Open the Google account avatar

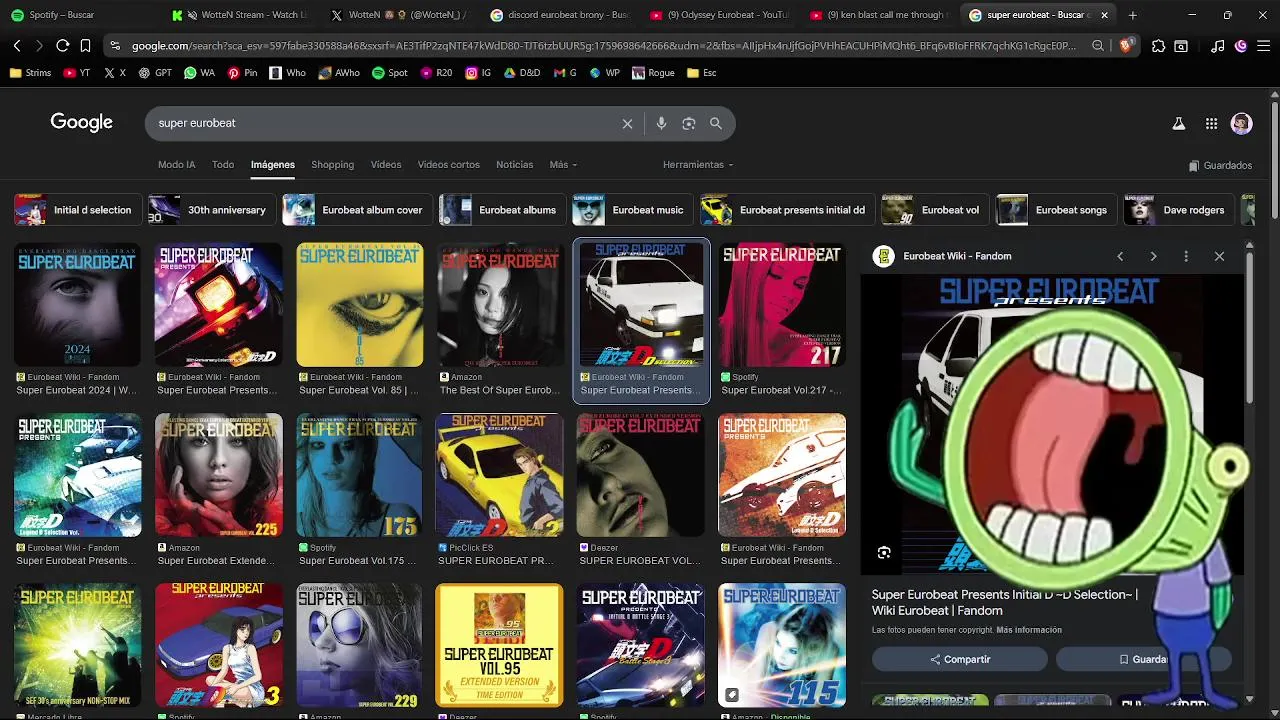coord(1241,124)
